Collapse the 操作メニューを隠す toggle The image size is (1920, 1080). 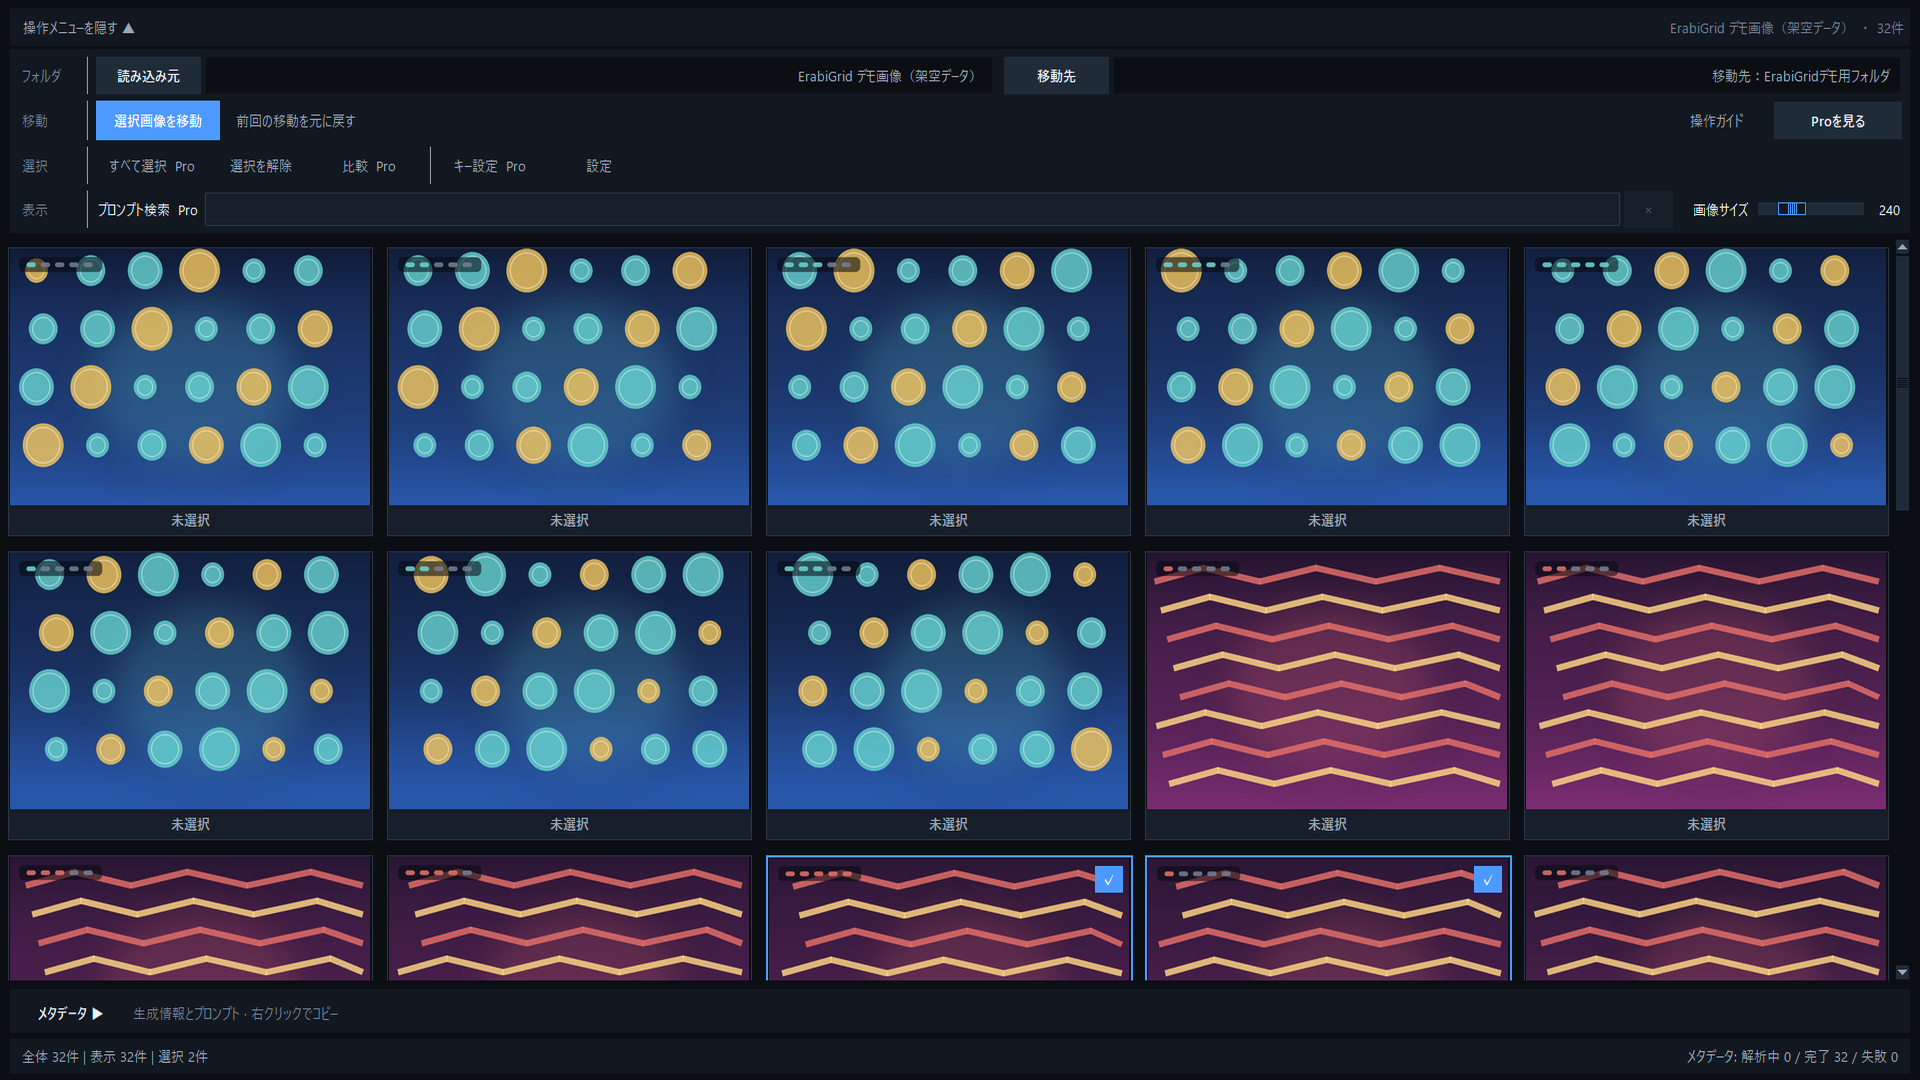click(78, 28)
